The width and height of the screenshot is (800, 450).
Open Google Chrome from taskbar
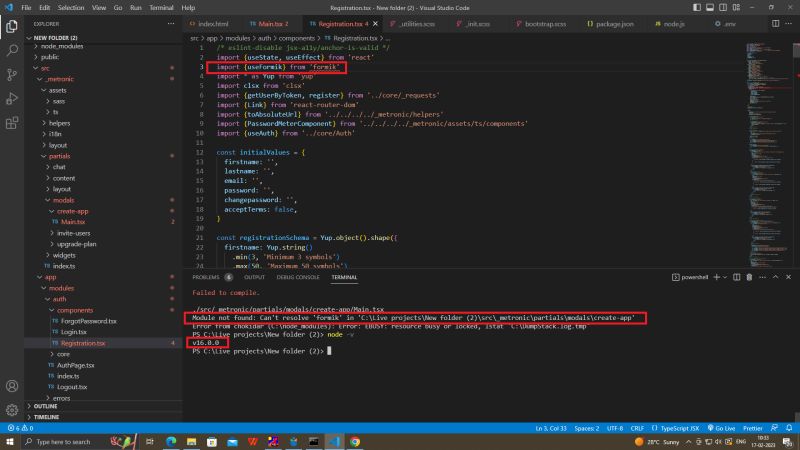coord(355,441)
